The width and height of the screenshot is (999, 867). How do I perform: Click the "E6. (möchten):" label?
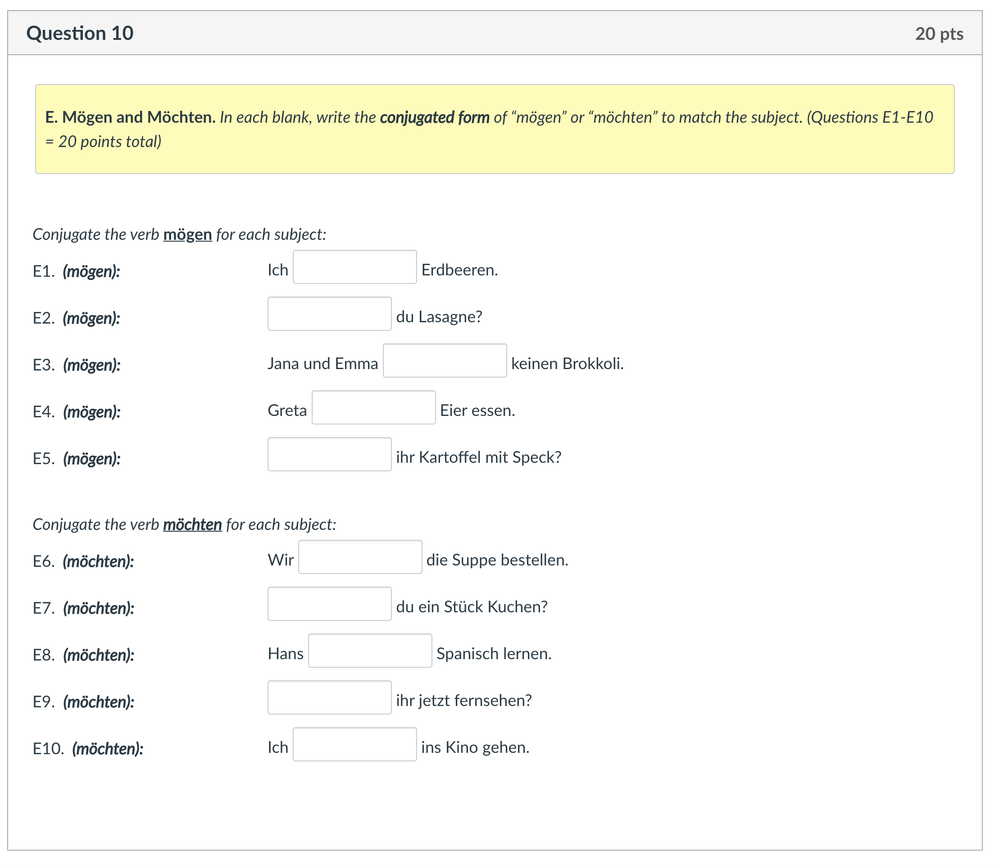(x=83, y=561)
